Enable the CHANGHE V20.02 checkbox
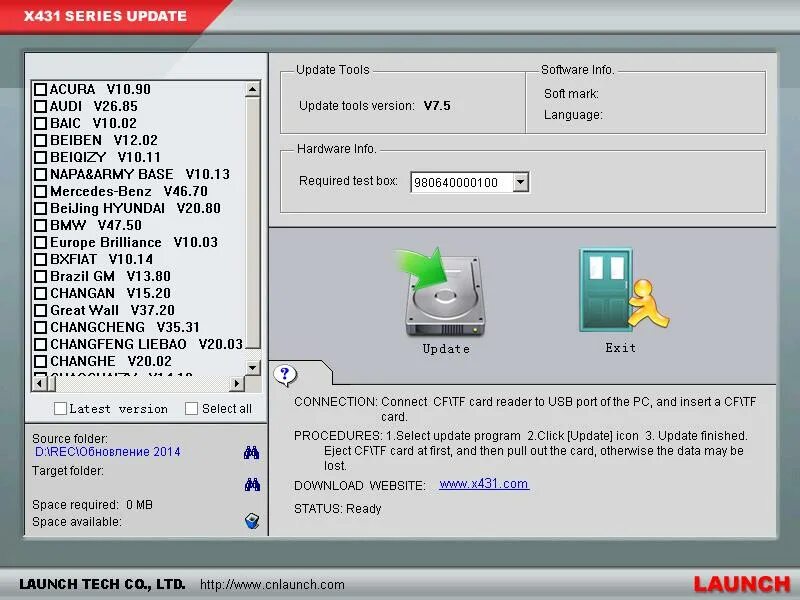This screenshot has height=600, width=800. 40,361
